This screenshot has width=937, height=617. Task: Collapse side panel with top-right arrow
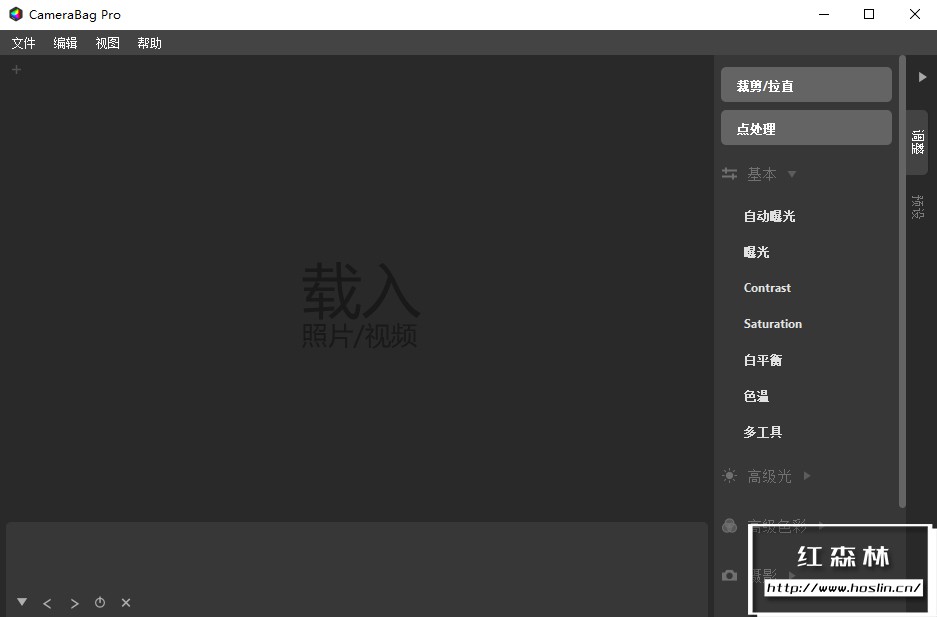(x=922, y=77)
